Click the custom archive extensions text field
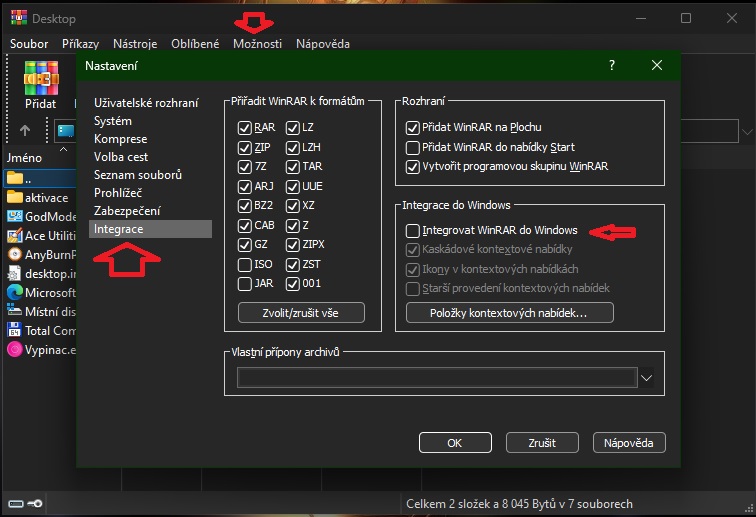The height and width of the screenshot is (517, 756). (x=437, y=377)
